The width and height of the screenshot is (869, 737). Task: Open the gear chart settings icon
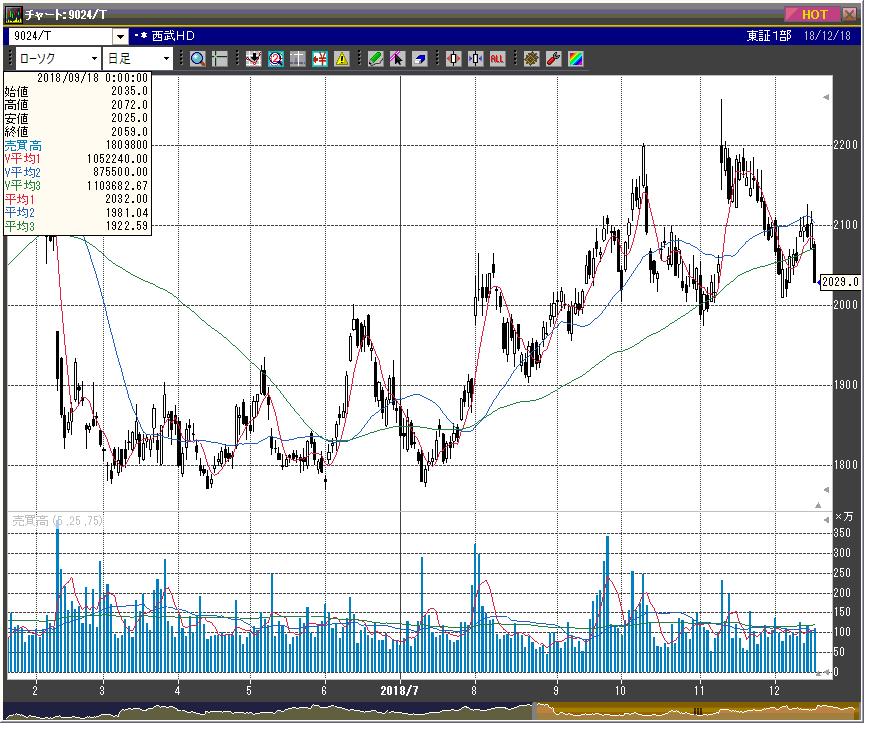(x=531, y=59)
